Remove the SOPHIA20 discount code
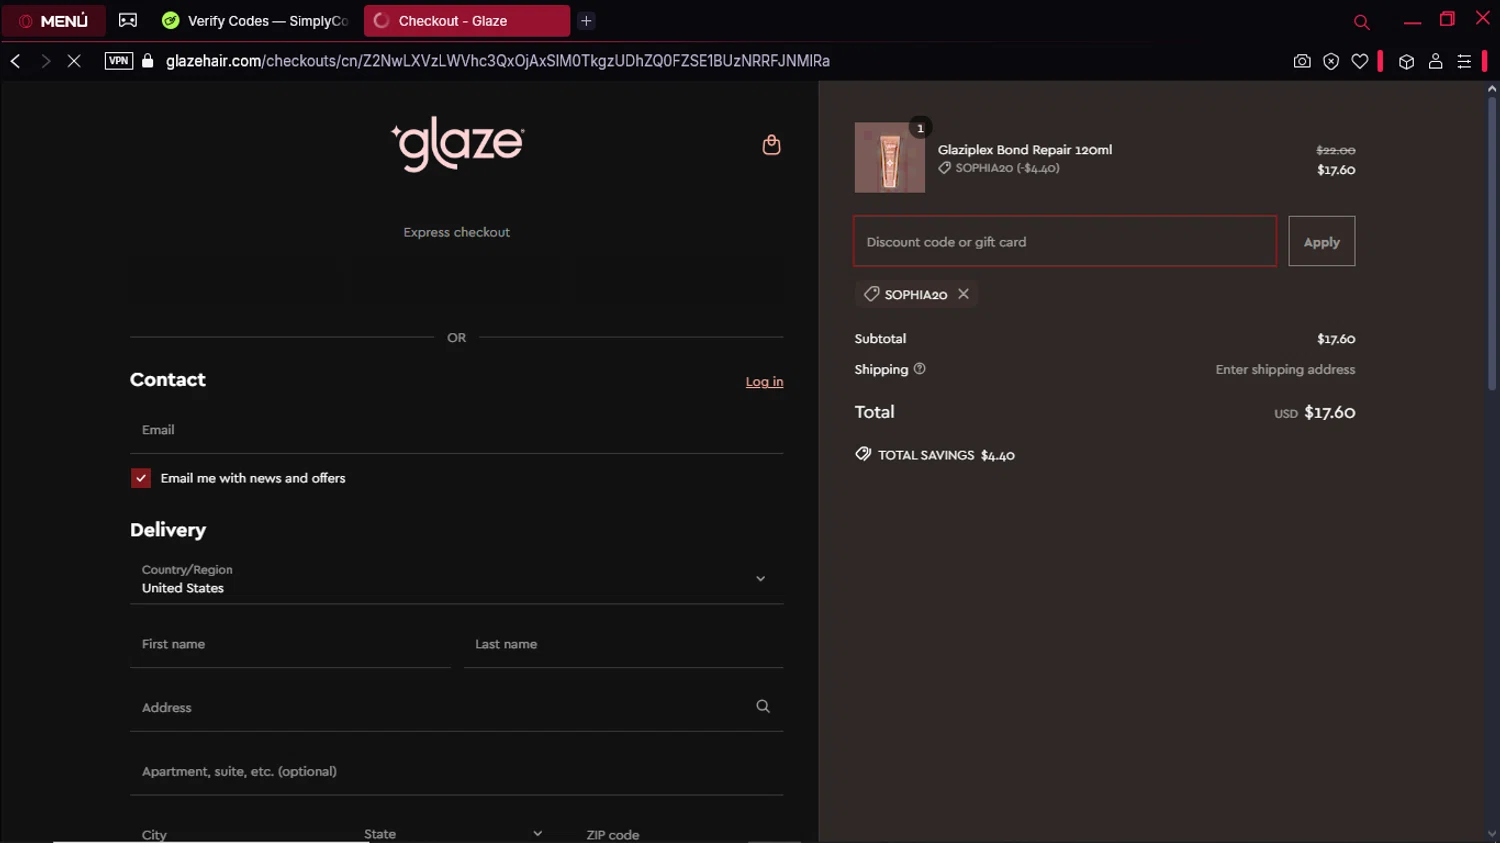 963,294
